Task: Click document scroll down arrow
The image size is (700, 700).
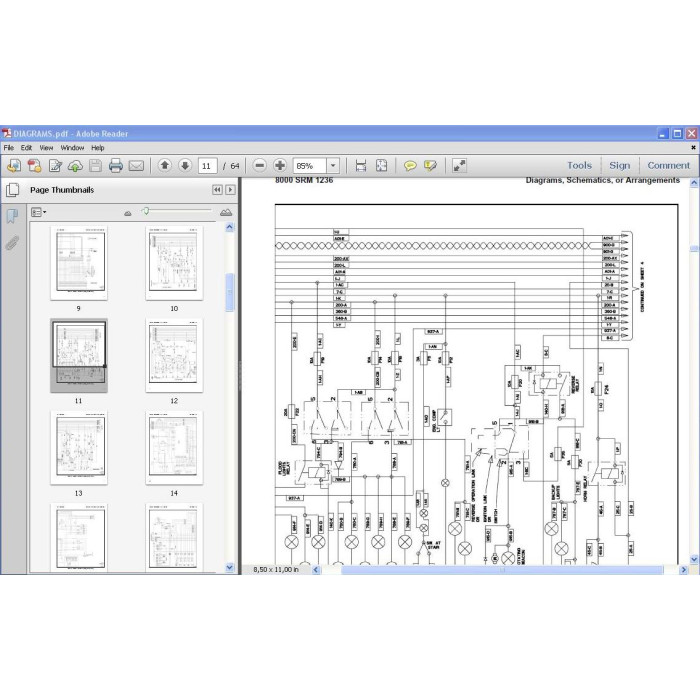Action: [x=694, y=559]
